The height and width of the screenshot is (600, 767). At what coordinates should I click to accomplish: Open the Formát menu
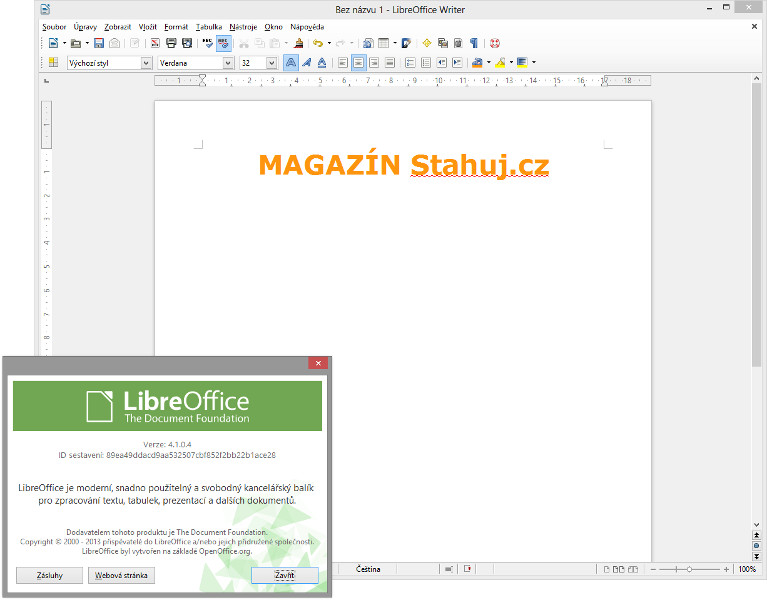click(x=176, y=27)
